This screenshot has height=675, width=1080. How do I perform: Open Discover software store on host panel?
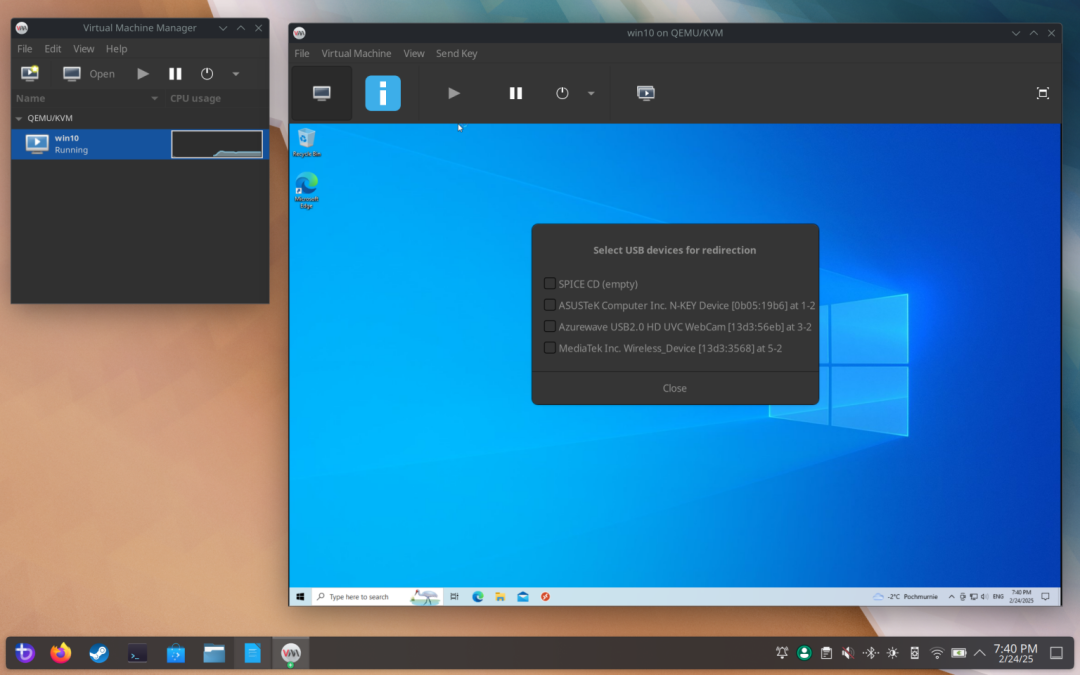pos(176,652)
